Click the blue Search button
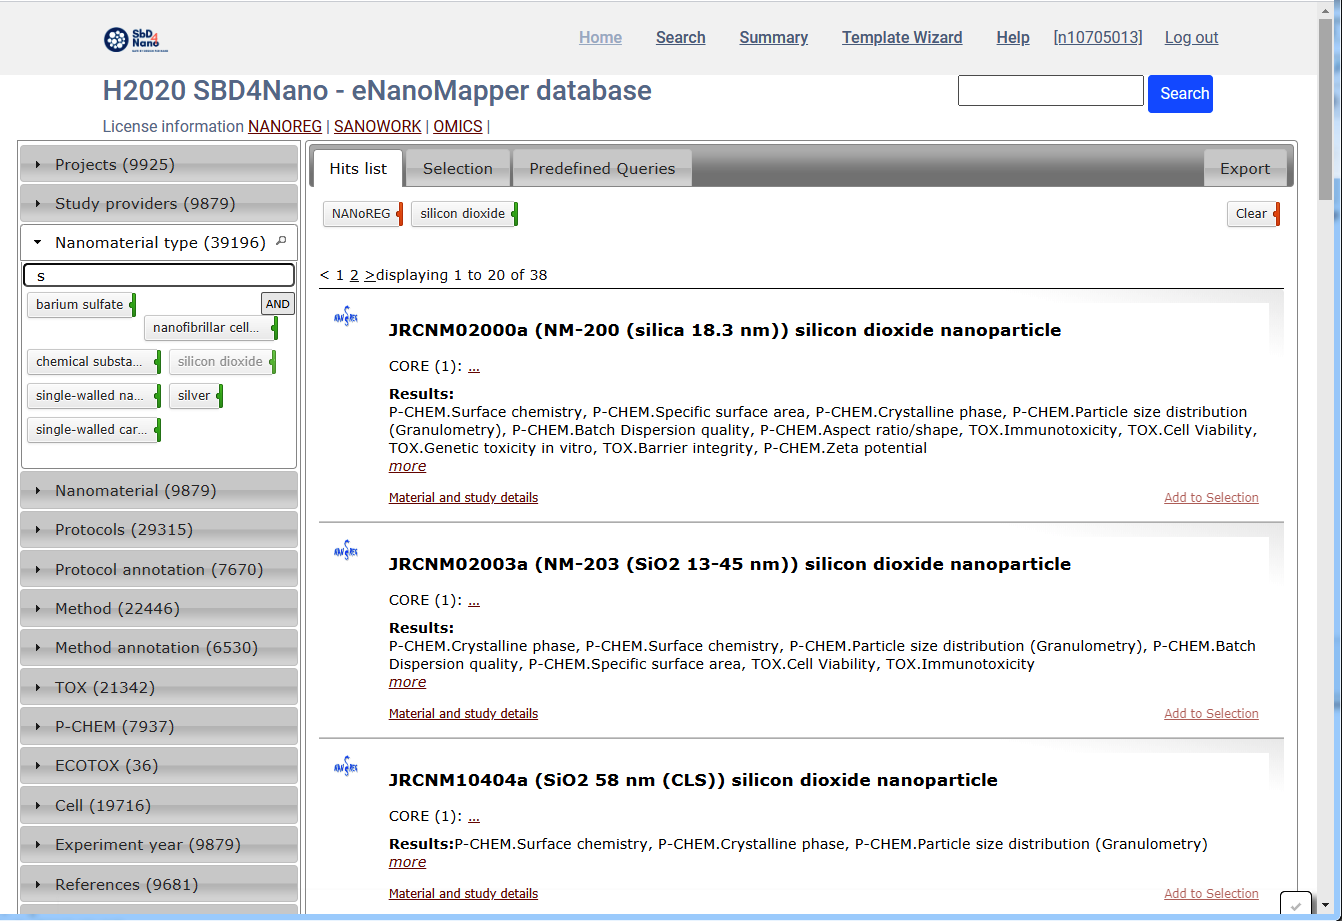The width and height of the screenshot is (1342, 921). click(1180, 94)
